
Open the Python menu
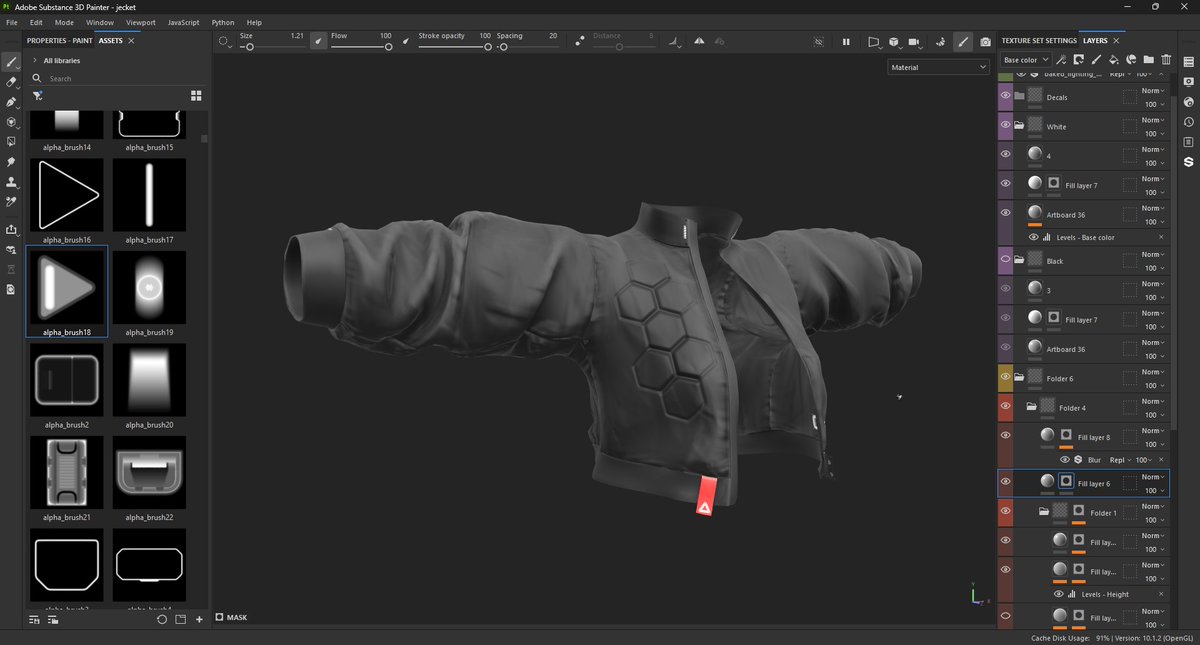coord(223,22)
